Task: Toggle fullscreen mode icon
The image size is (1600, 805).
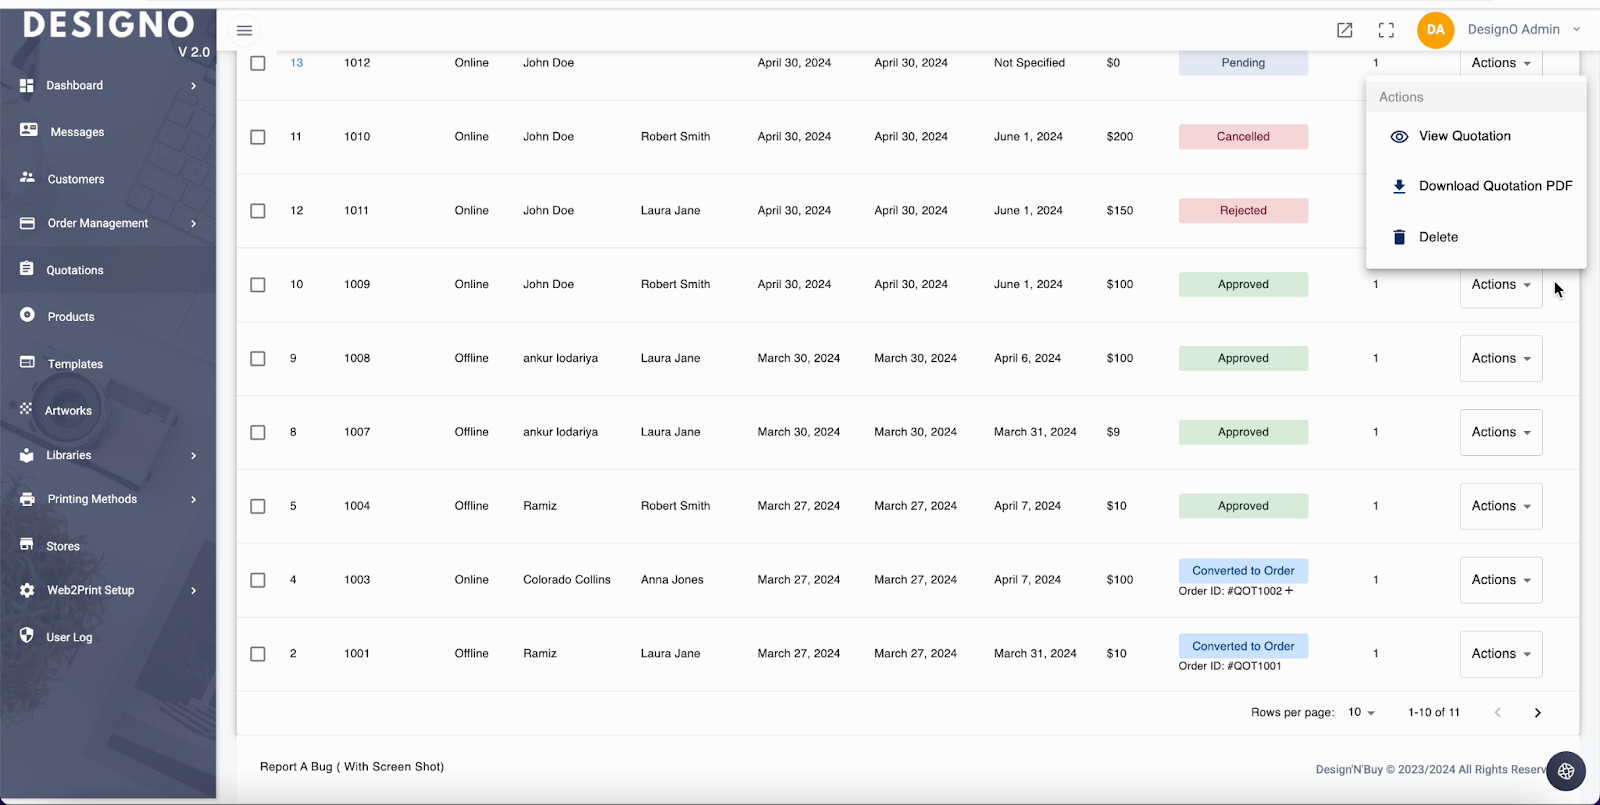Action: [x=1386, y=30]
